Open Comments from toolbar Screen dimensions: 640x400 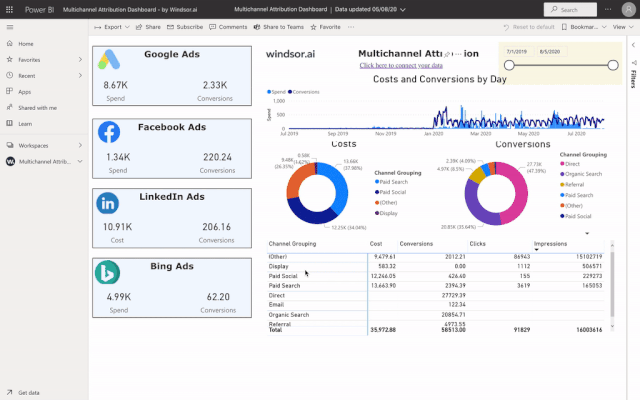[228, 27]
